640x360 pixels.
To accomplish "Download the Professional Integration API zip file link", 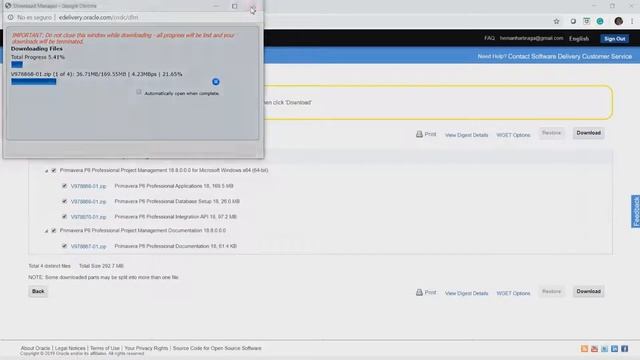I will [x=88, y=217].
